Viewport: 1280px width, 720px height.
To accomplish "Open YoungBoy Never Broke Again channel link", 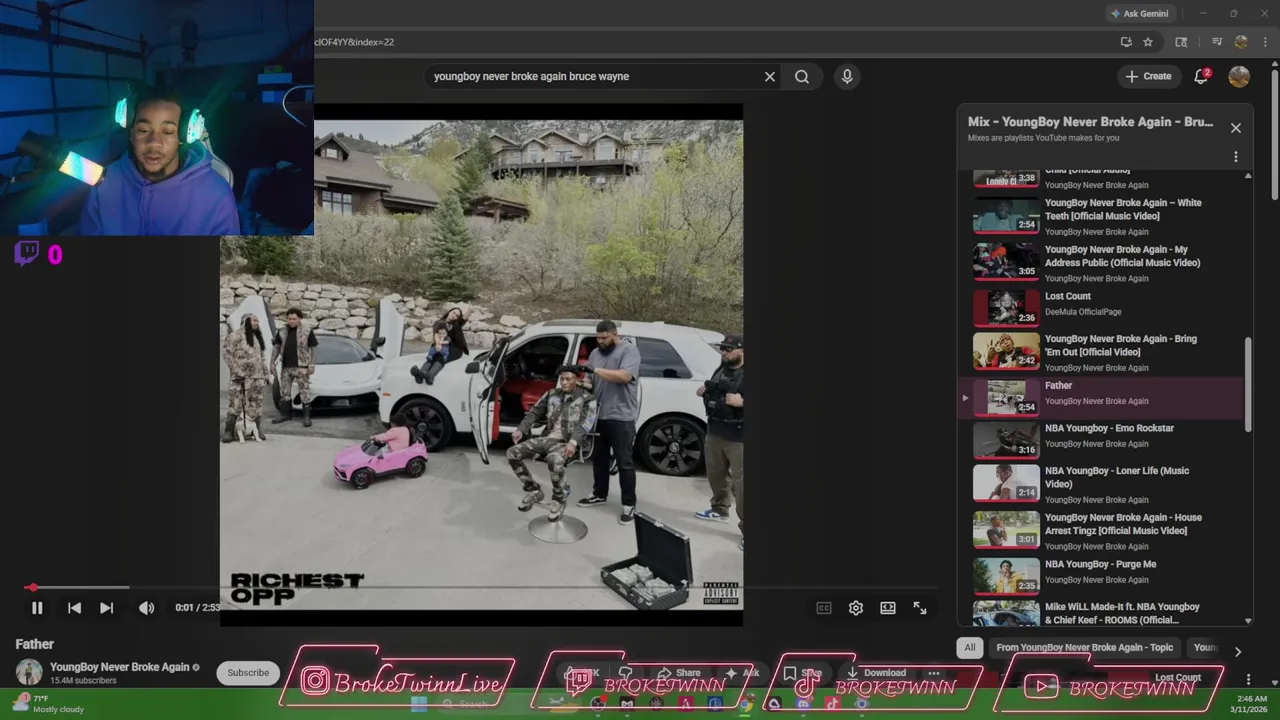I will [119, 667].
